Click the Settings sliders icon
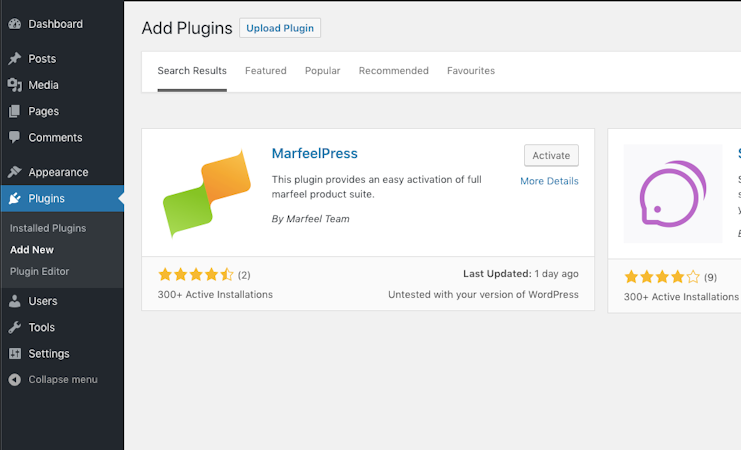 pos(15,353)
